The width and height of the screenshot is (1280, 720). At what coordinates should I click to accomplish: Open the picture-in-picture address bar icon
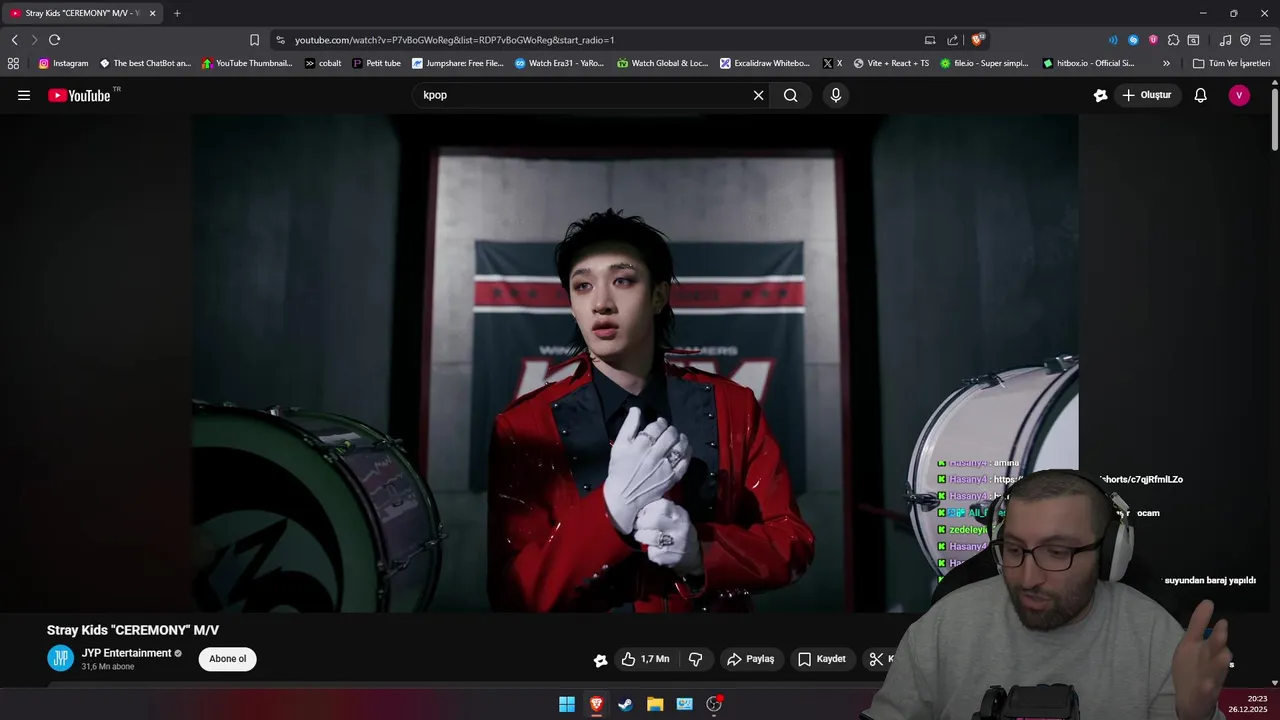pos(930,40)
